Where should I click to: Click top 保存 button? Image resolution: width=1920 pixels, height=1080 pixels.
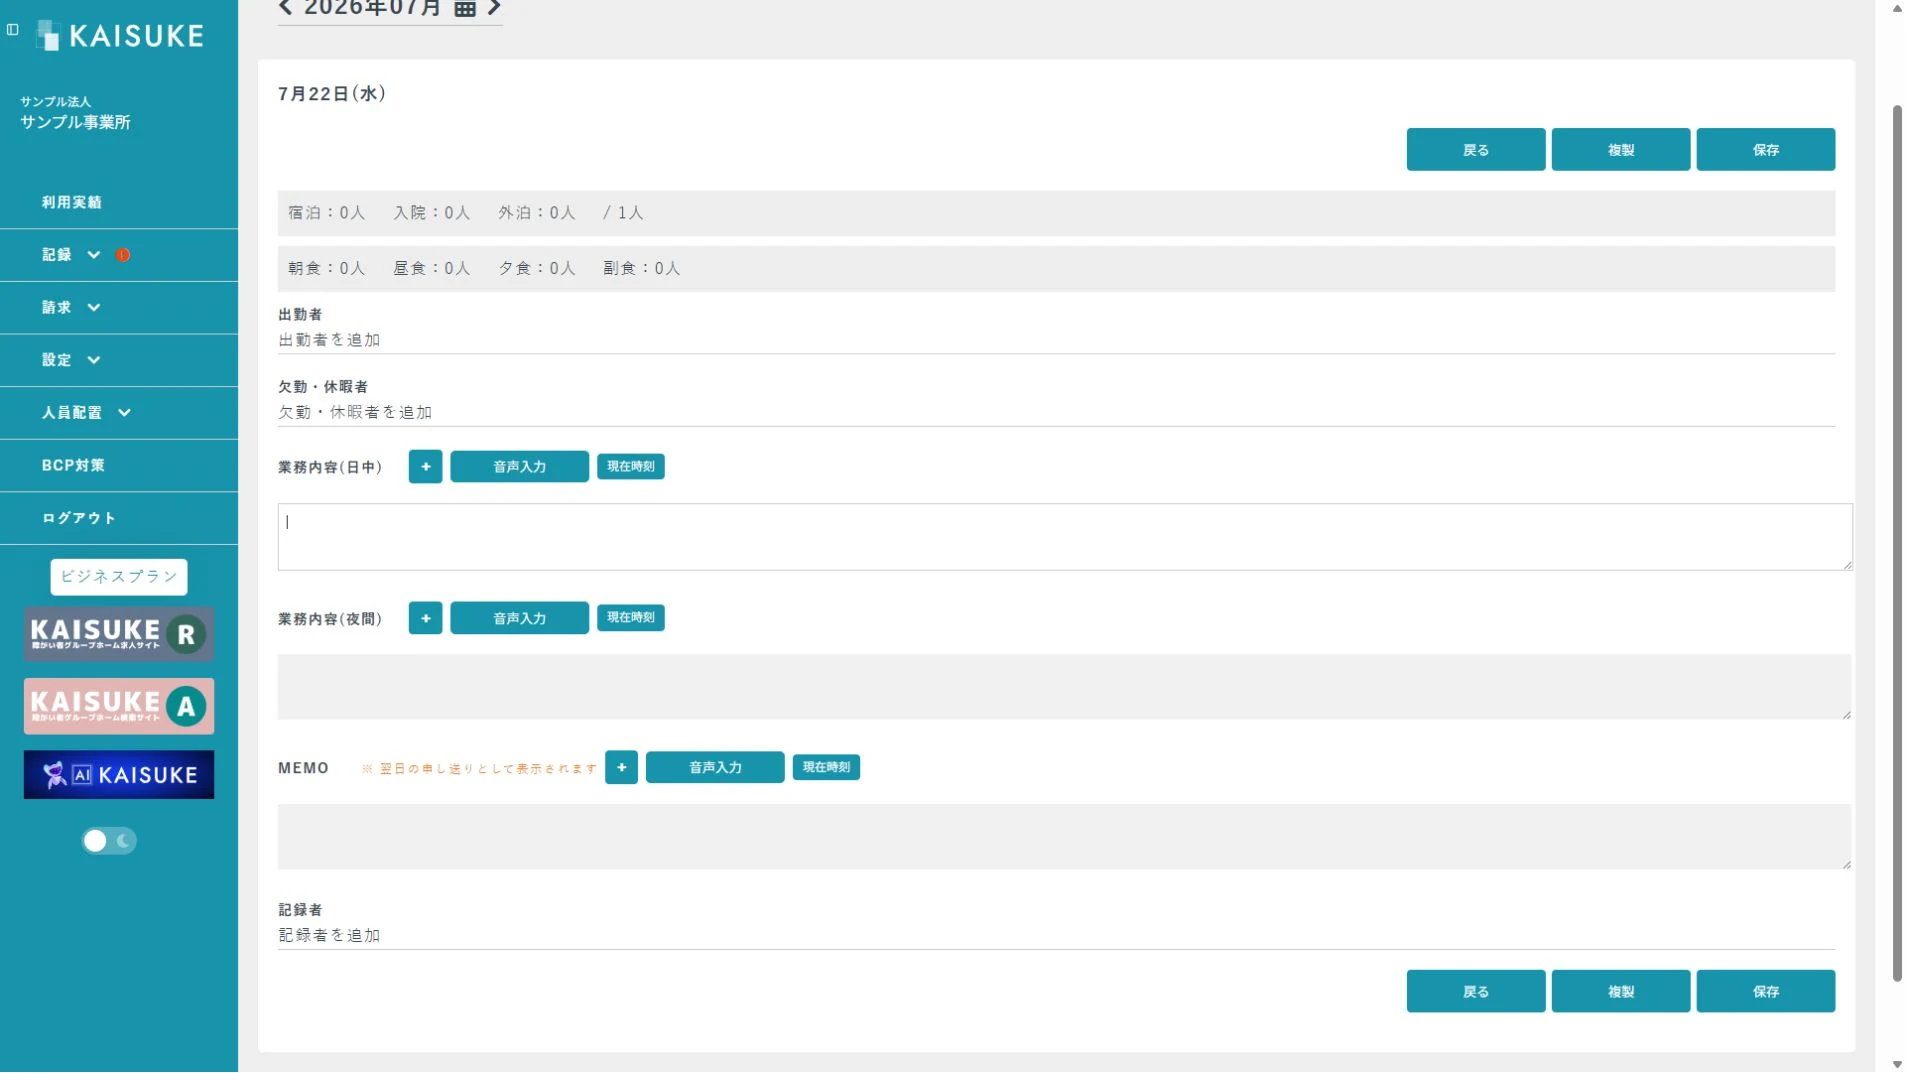click(x=1766, y=150)
